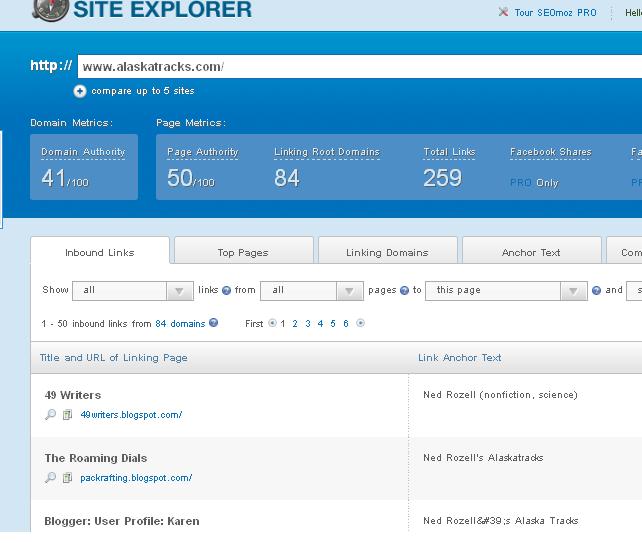Sort by Title and URL of Linking Page
This screenshot has width=642, height=543.
coord(113,357)
